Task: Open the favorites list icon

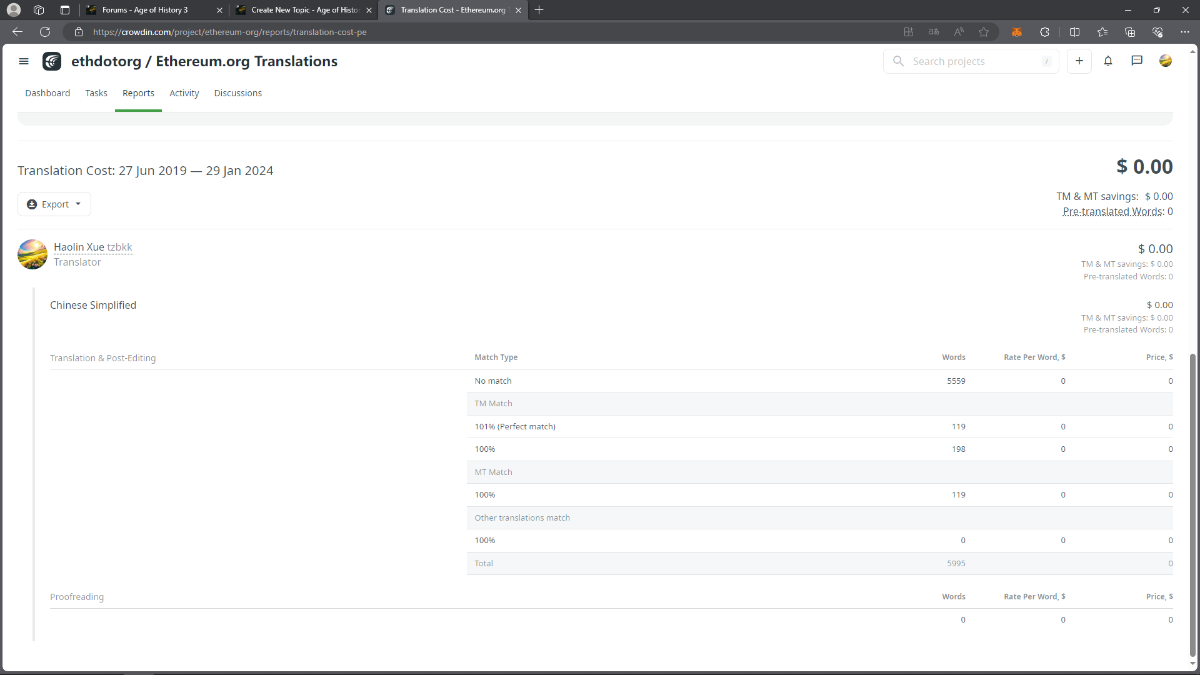Action: [x=1102, y=31]
